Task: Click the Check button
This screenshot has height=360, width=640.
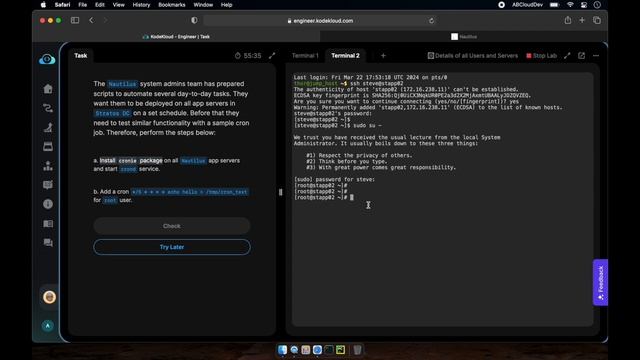Action: click(x=172, y=226)
